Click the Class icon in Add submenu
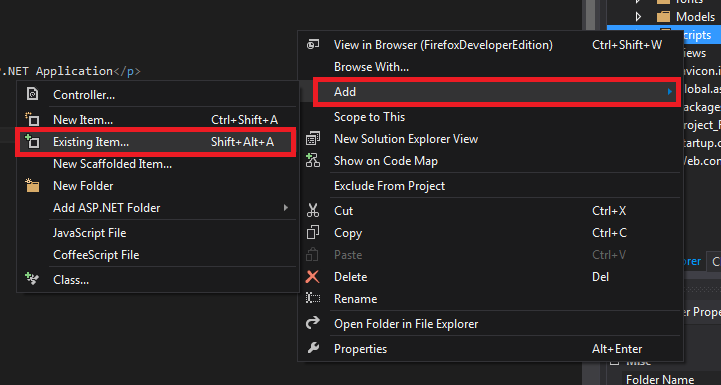The width and height of the screenshot is (721, 385). pos(32,279)
